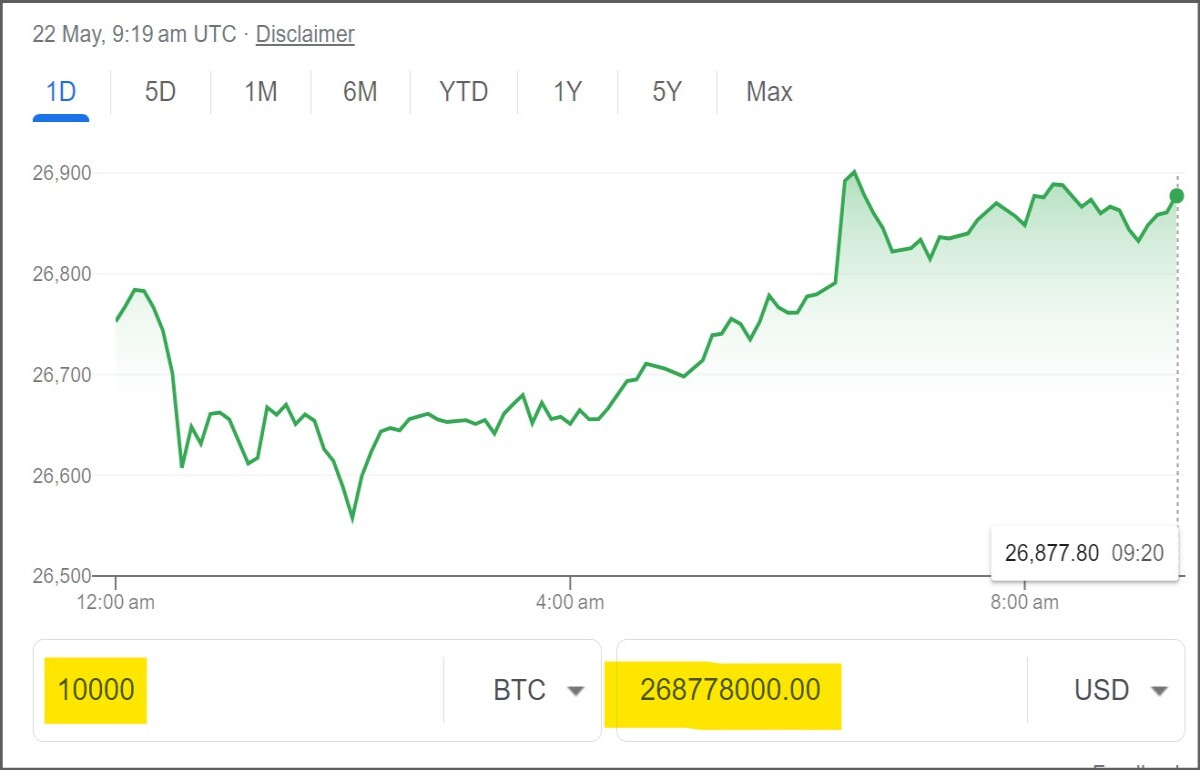Click the 26,877.80 price tooltip
1200x770 pixels.
[x=1084, y=553]
